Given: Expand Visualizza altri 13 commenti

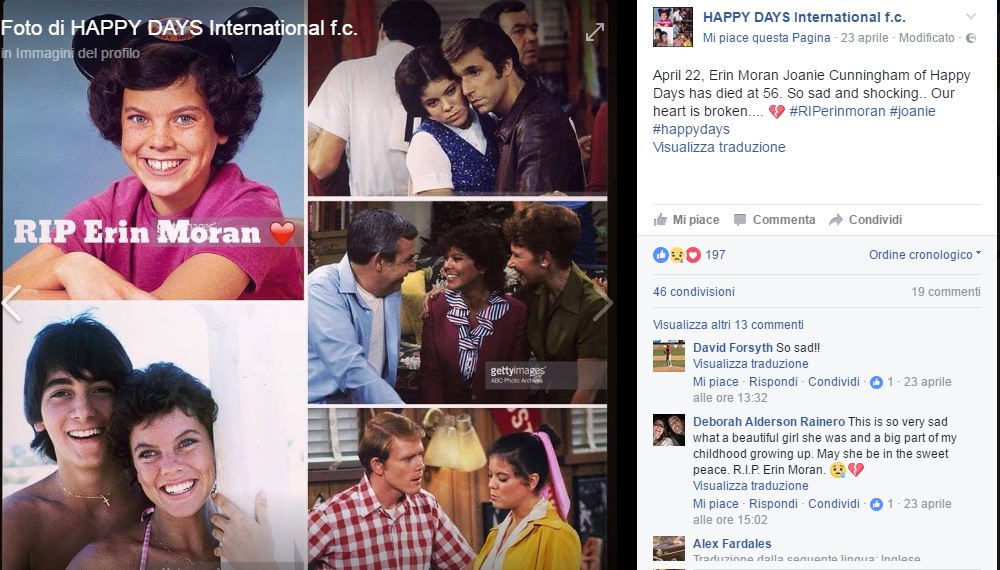Looking at the screenshot, I should (728, 325).
